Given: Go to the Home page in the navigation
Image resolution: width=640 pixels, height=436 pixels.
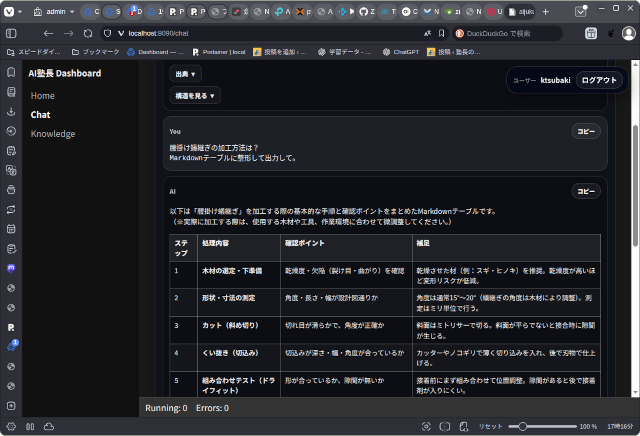Looking at the screenshot, I should tap(43, 96).
